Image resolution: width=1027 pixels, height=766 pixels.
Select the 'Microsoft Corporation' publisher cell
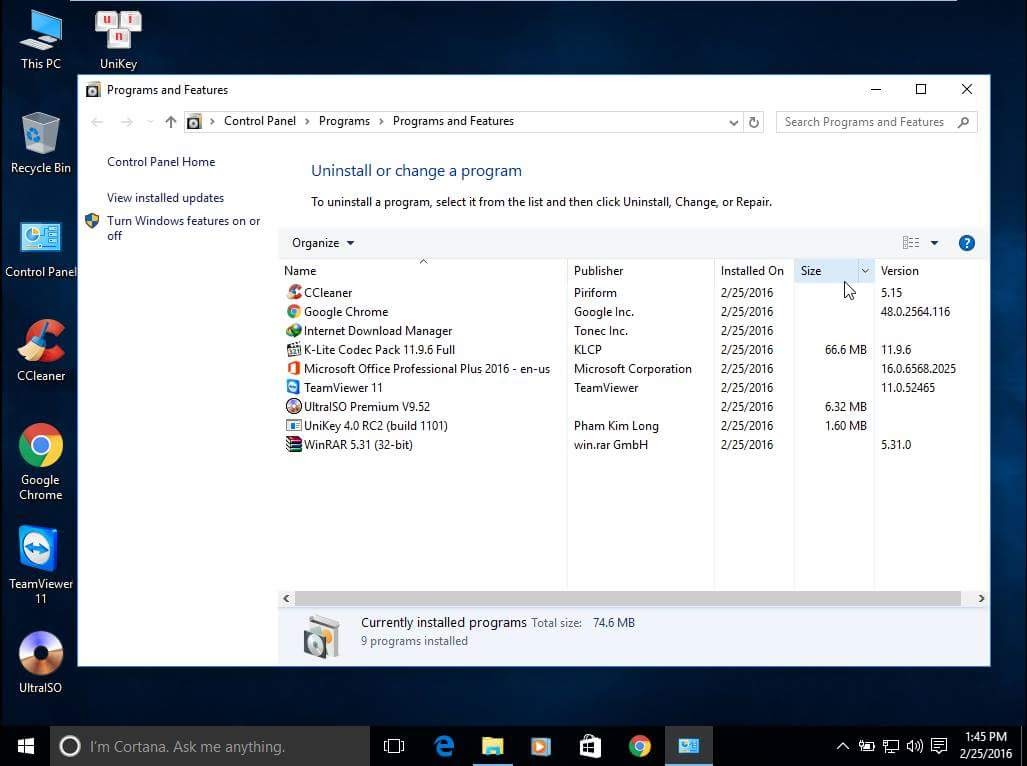point(633,369)
